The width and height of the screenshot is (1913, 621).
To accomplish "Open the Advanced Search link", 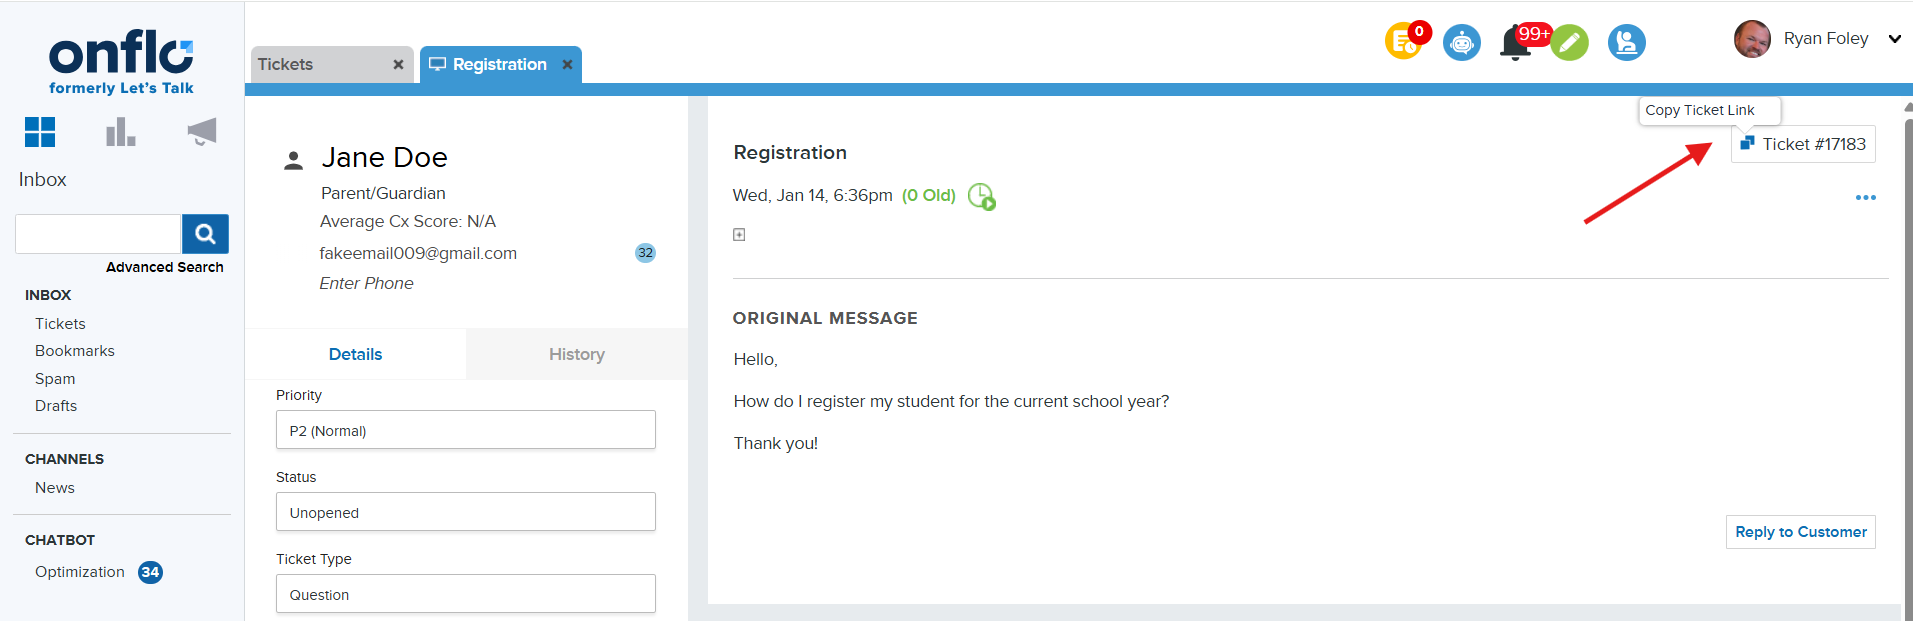I will 165,267.
